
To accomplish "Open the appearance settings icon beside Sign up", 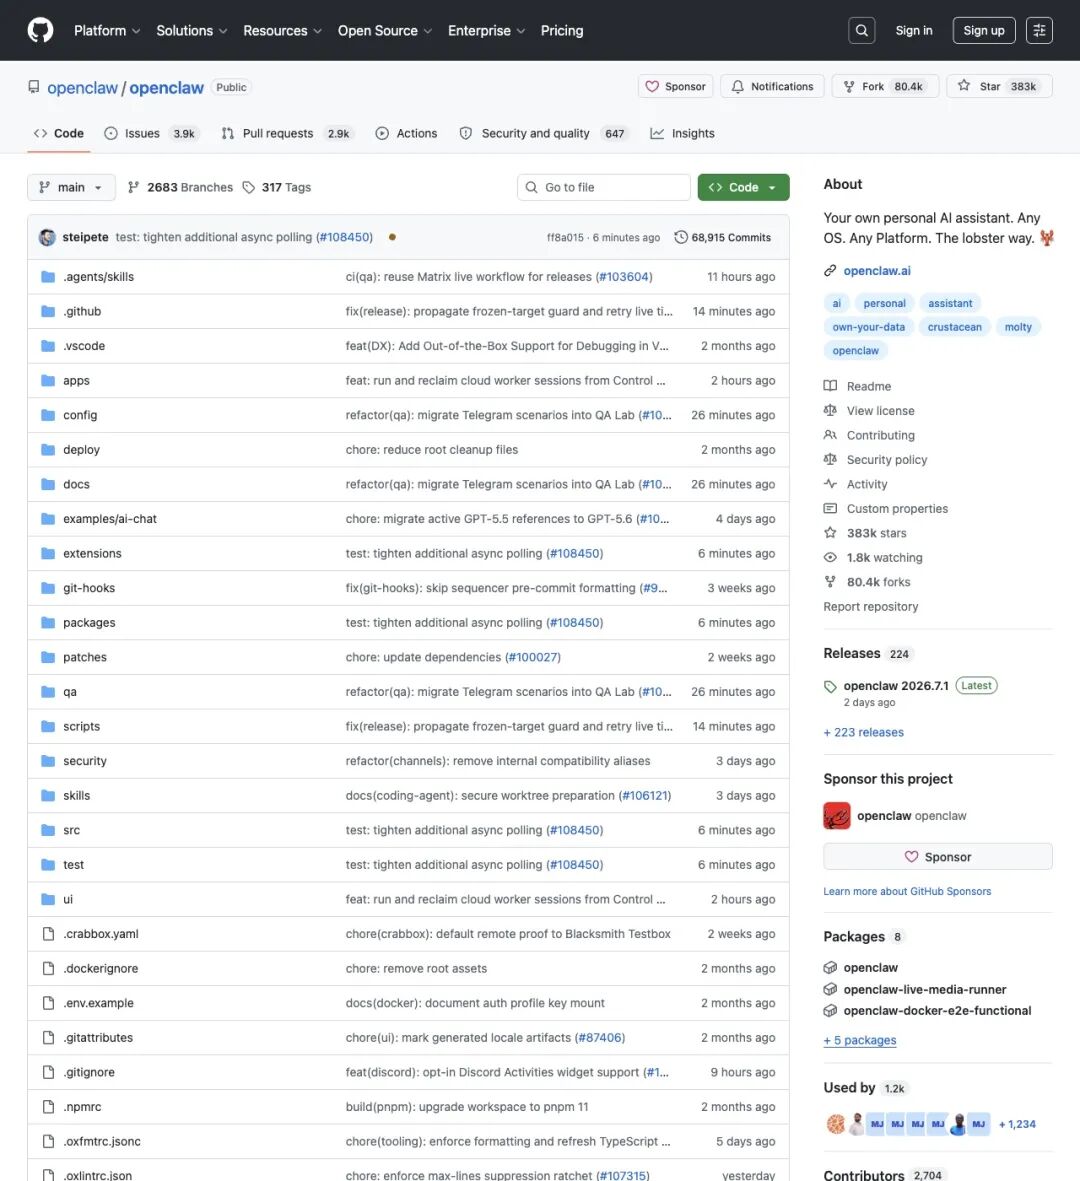I will (x=1039, y=30).
